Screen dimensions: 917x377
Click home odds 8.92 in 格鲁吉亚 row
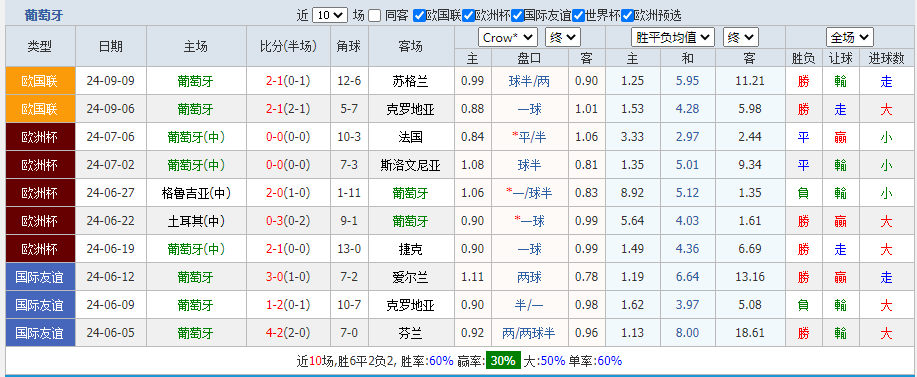pyautogui.click(x=633, y=193)
